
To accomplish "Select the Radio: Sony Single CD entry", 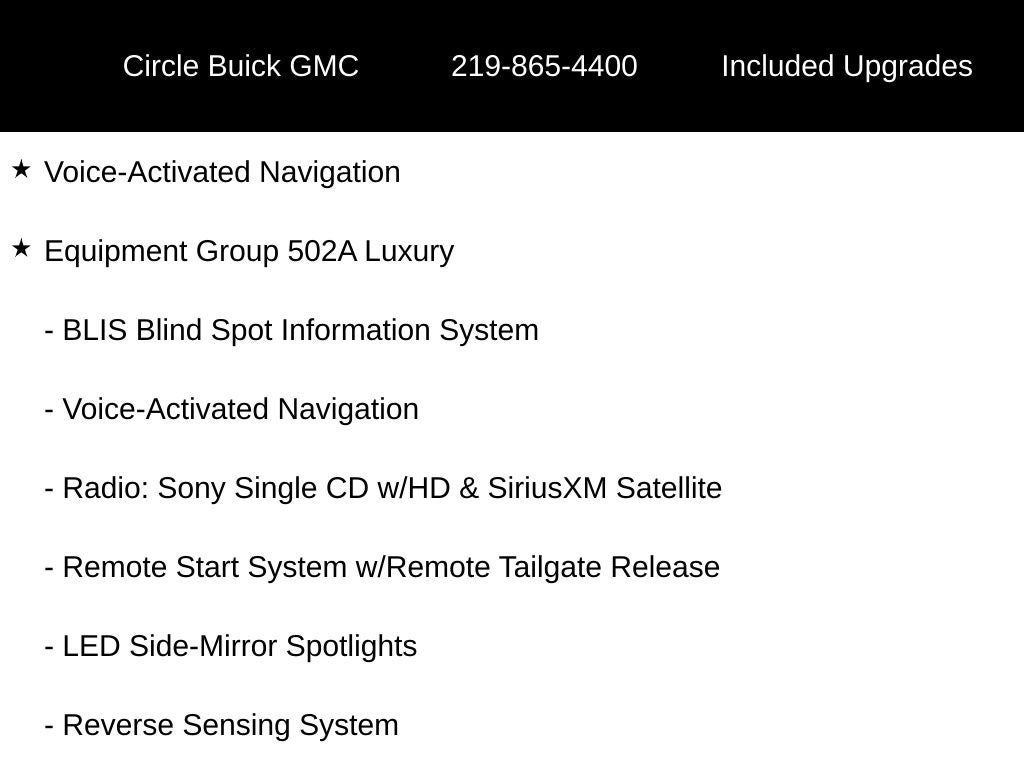I will click(x=383, y=488).
